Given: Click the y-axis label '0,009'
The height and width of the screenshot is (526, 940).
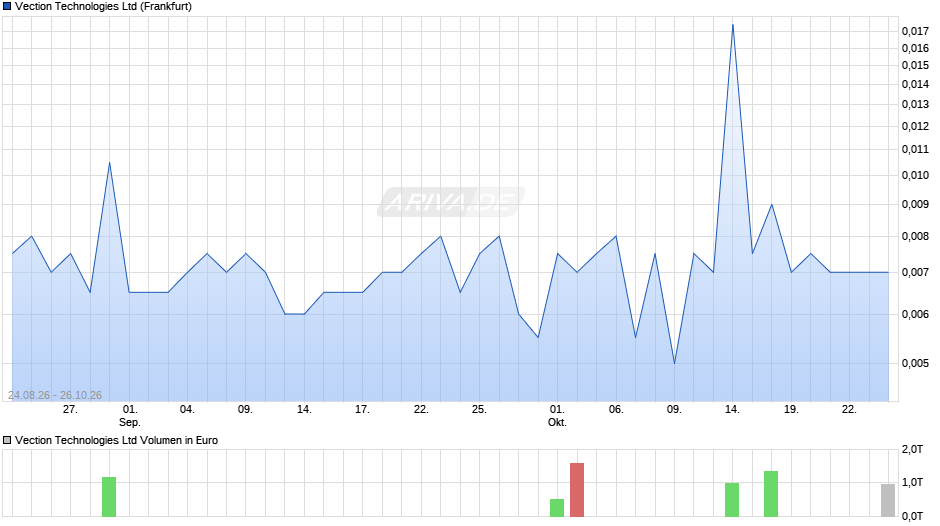Looking at the screenshot, I should [915, 205].
